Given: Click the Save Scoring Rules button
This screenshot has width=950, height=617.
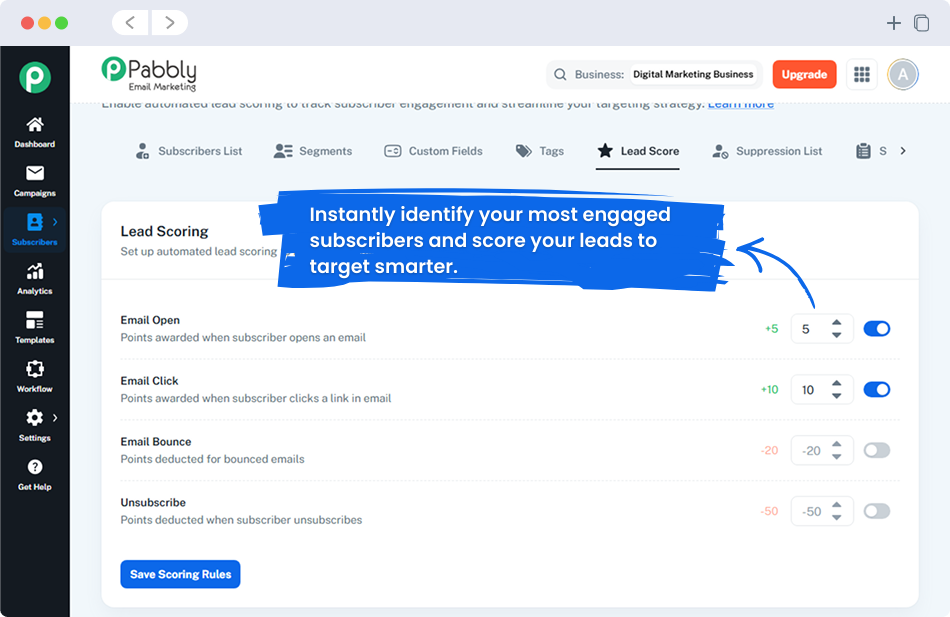Looking at the screenshot, I should tap(180, 574).
